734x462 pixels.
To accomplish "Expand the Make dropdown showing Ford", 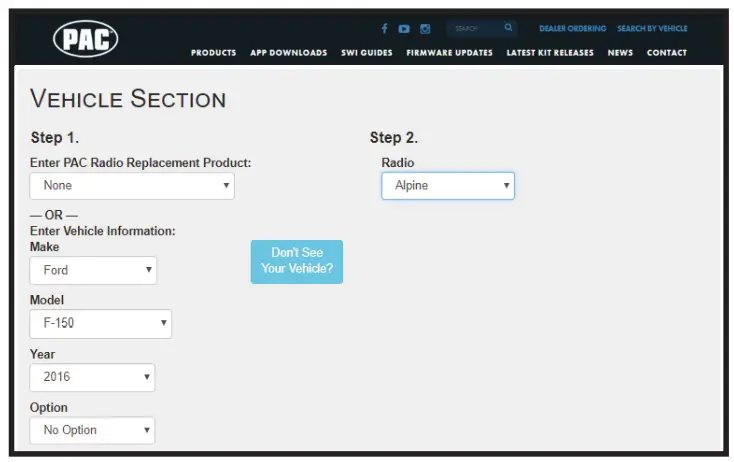I will 93,270.
